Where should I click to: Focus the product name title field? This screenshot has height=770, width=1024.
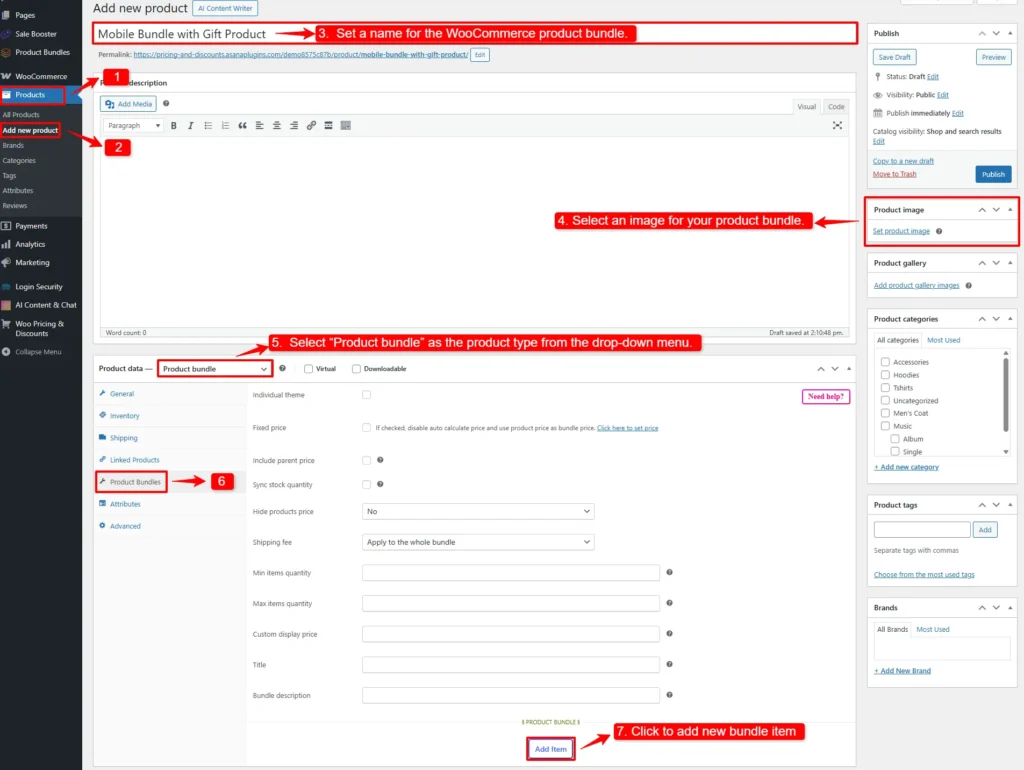click(x=475, y=34)
